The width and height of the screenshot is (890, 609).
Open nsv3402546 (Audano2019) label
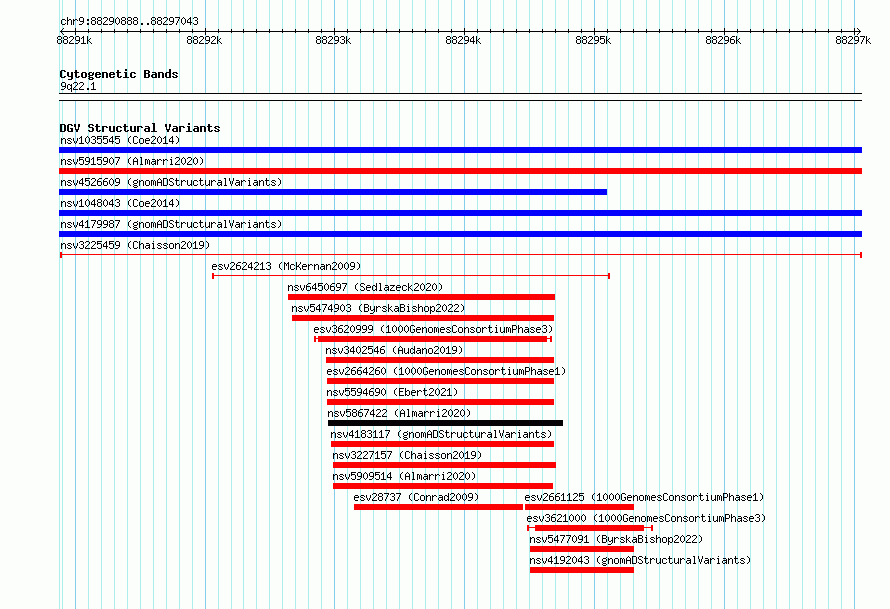pos(394,350)
